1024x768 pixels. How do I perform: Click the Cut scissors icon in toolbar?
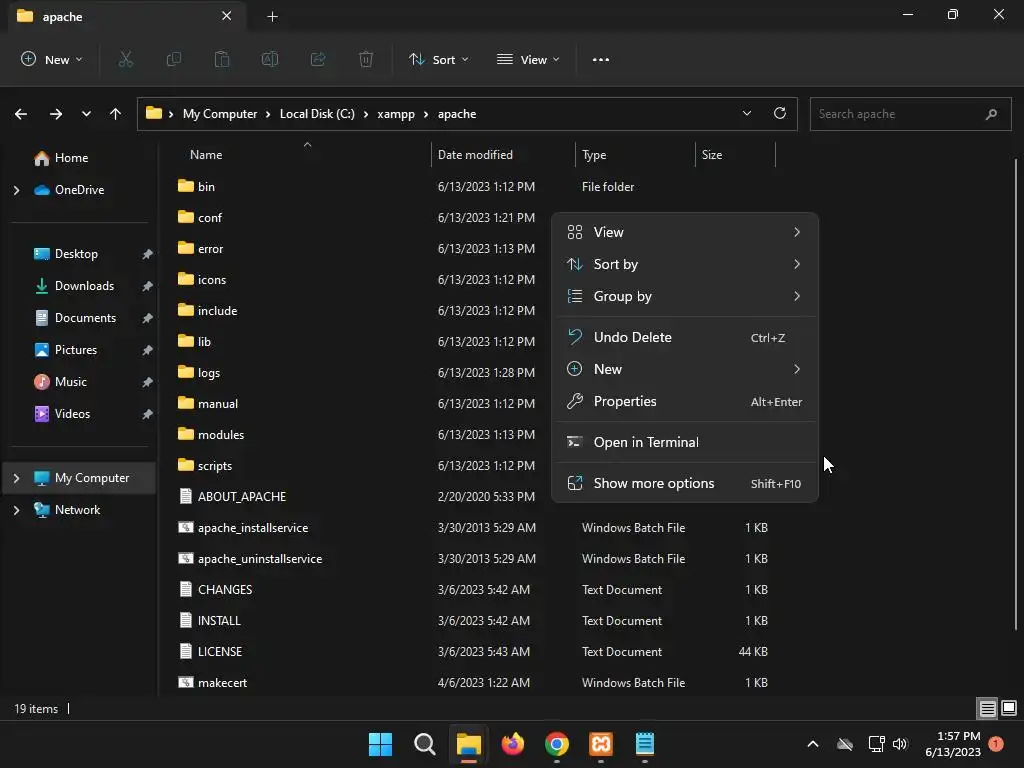click(125, 59)
